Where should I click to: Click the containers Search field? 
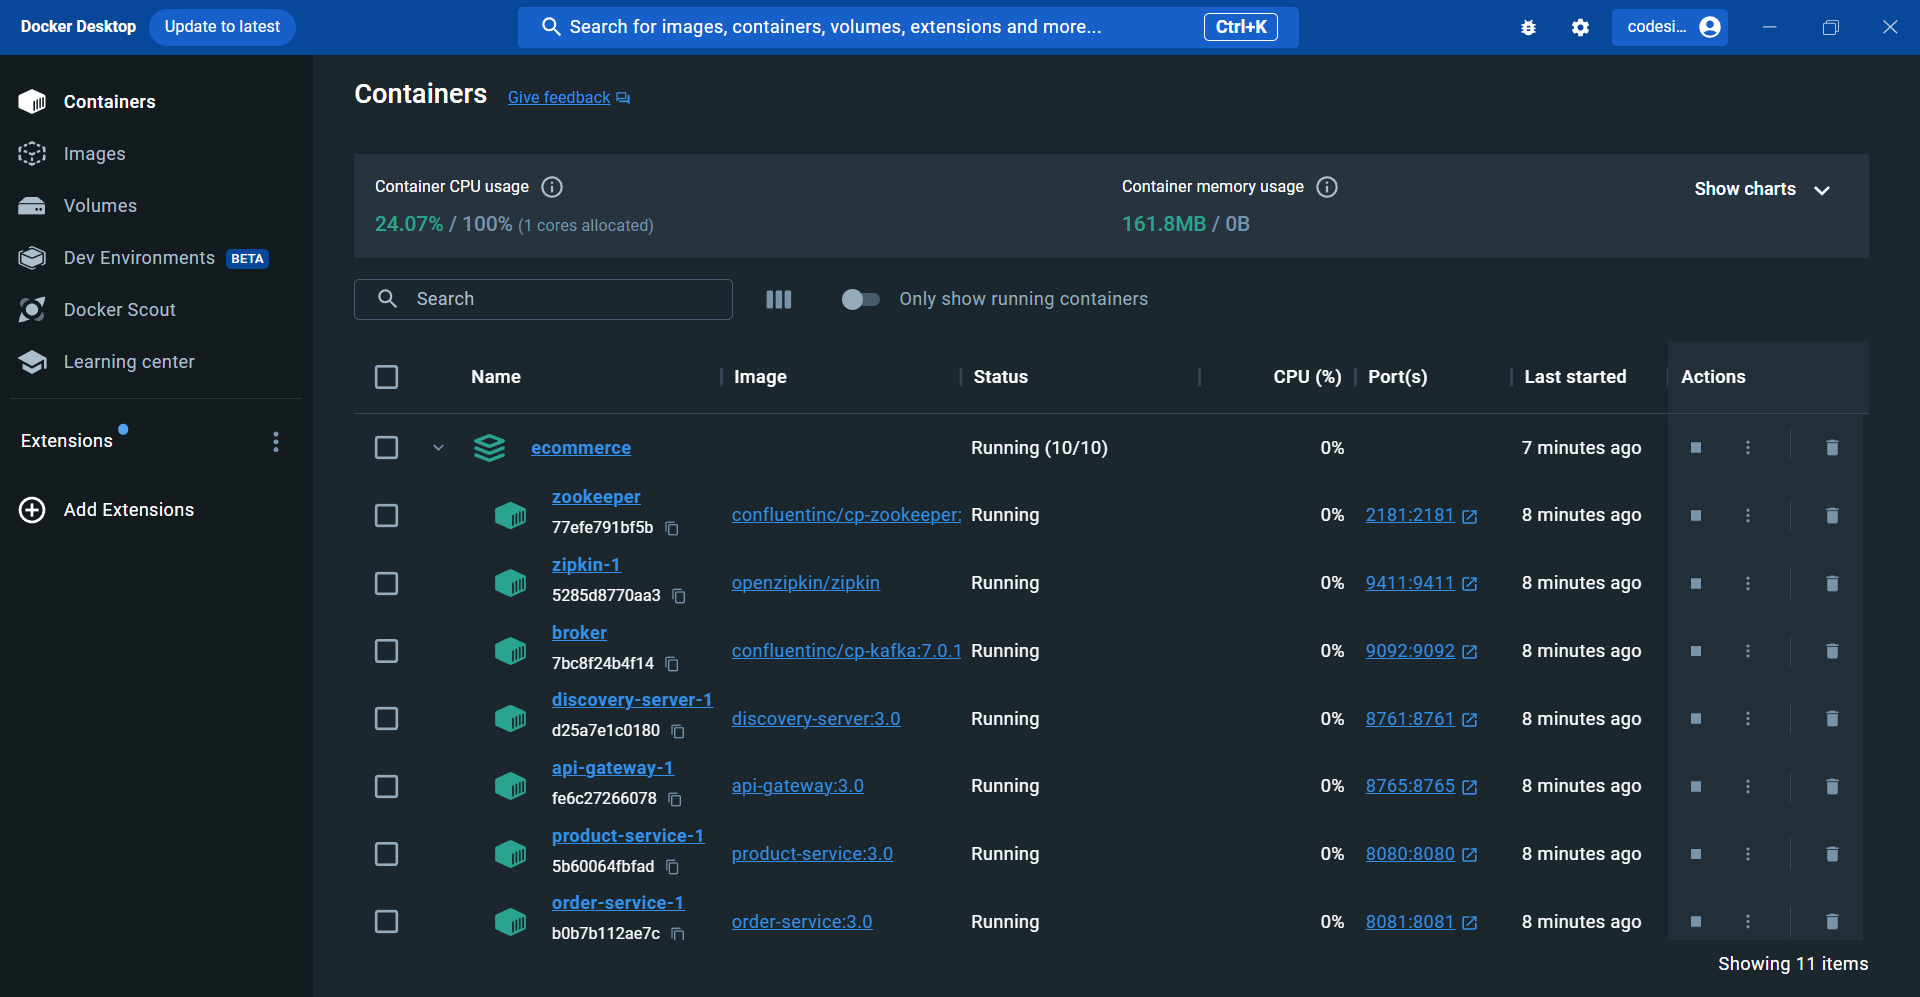click(543, 299)
